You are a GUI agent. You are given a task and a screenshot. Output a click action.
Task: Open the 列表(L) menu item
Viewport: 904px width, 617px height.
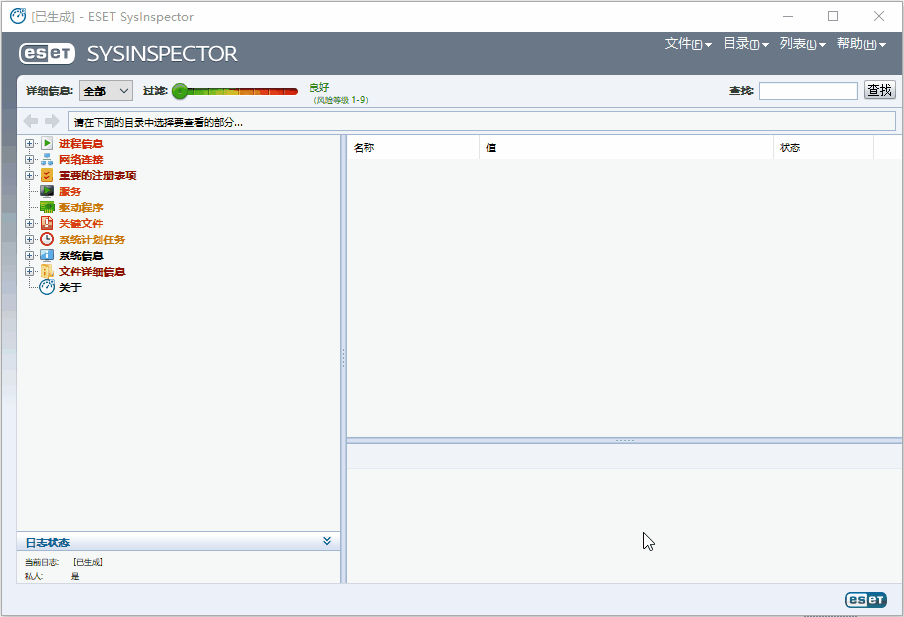(x=802, y=45)
